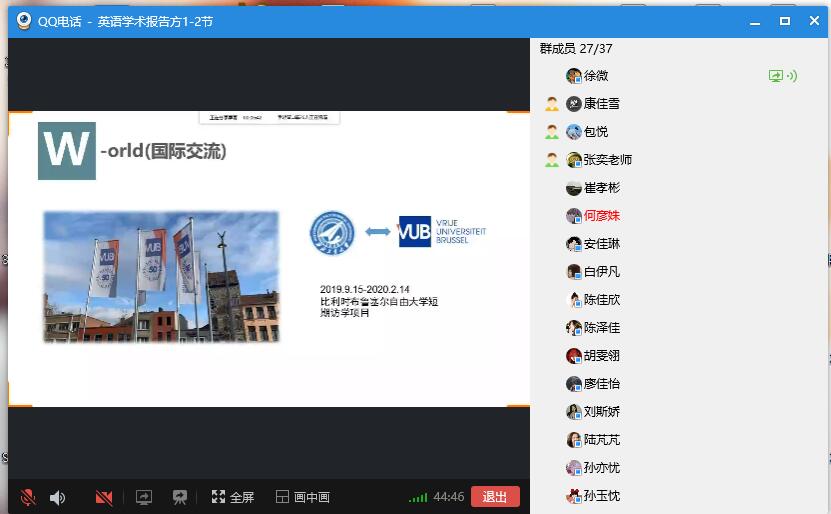831x514 pixels.
Task: Select 刘斯娇 from group members
Action: [602, 412]
